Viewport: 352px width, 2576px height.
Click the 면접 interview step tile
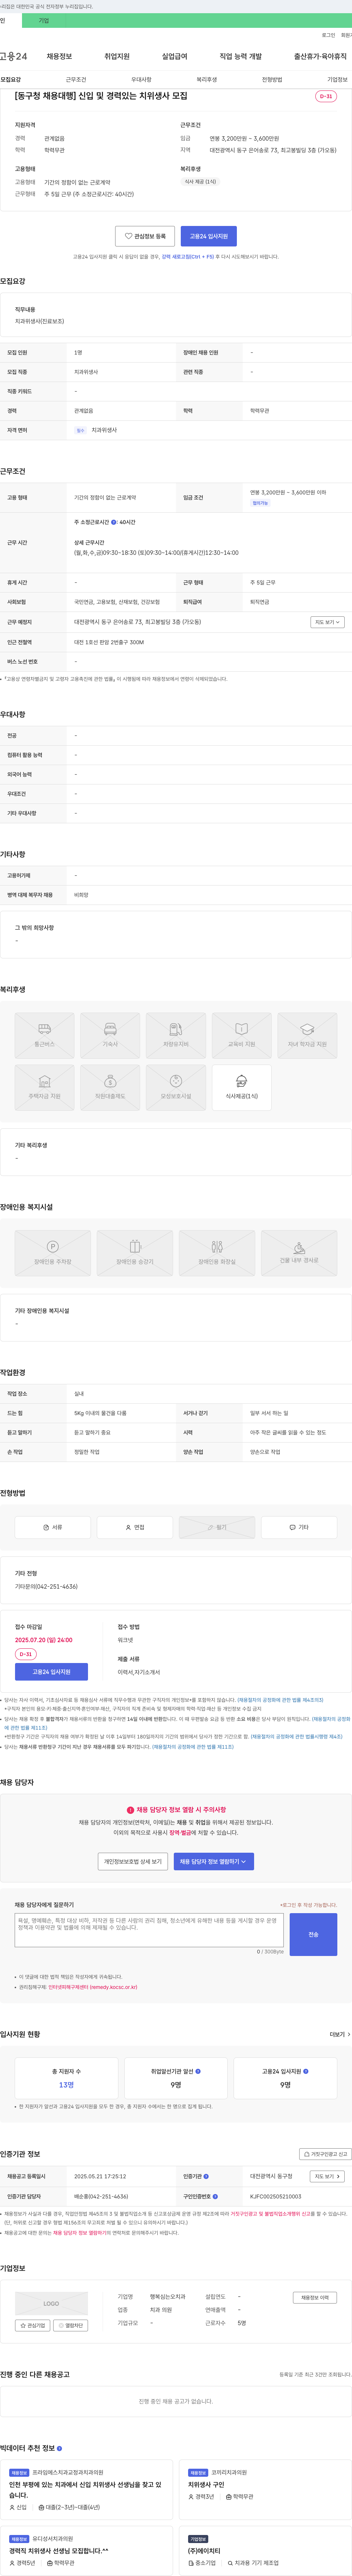click(x=135, y=1527)
